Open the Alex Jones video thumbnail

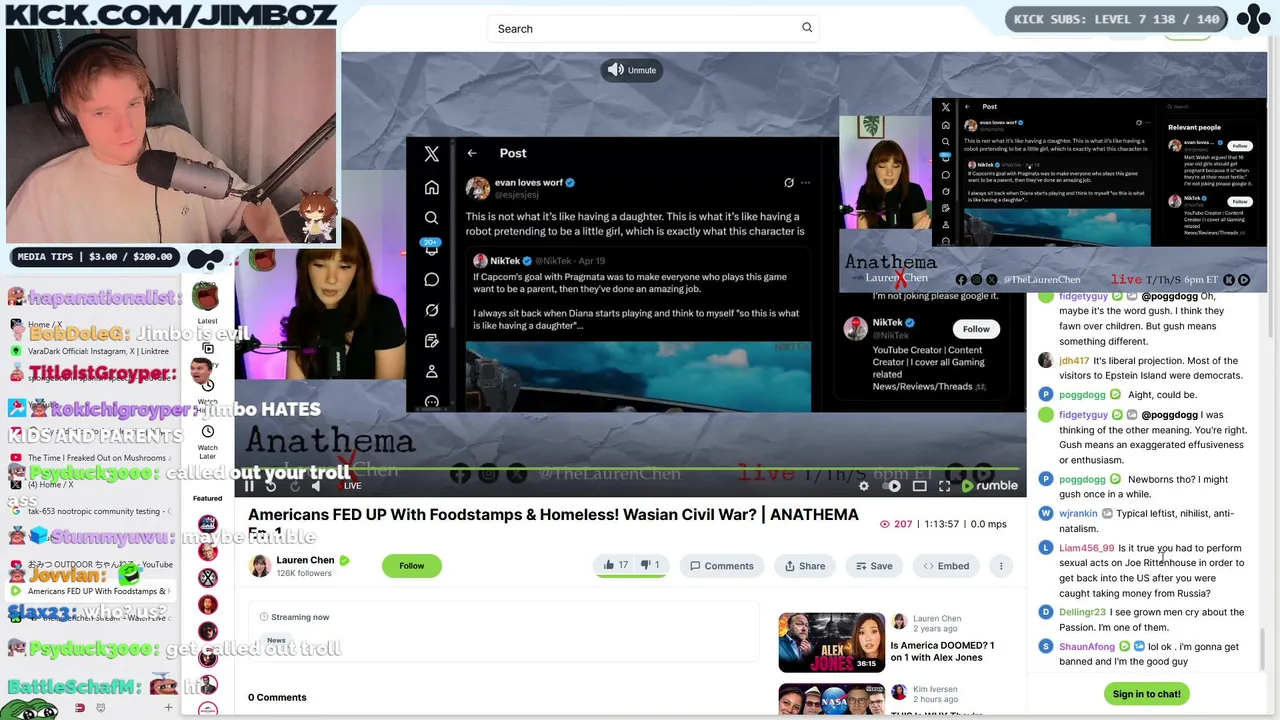pyautogui.click(x=831, y=642)
